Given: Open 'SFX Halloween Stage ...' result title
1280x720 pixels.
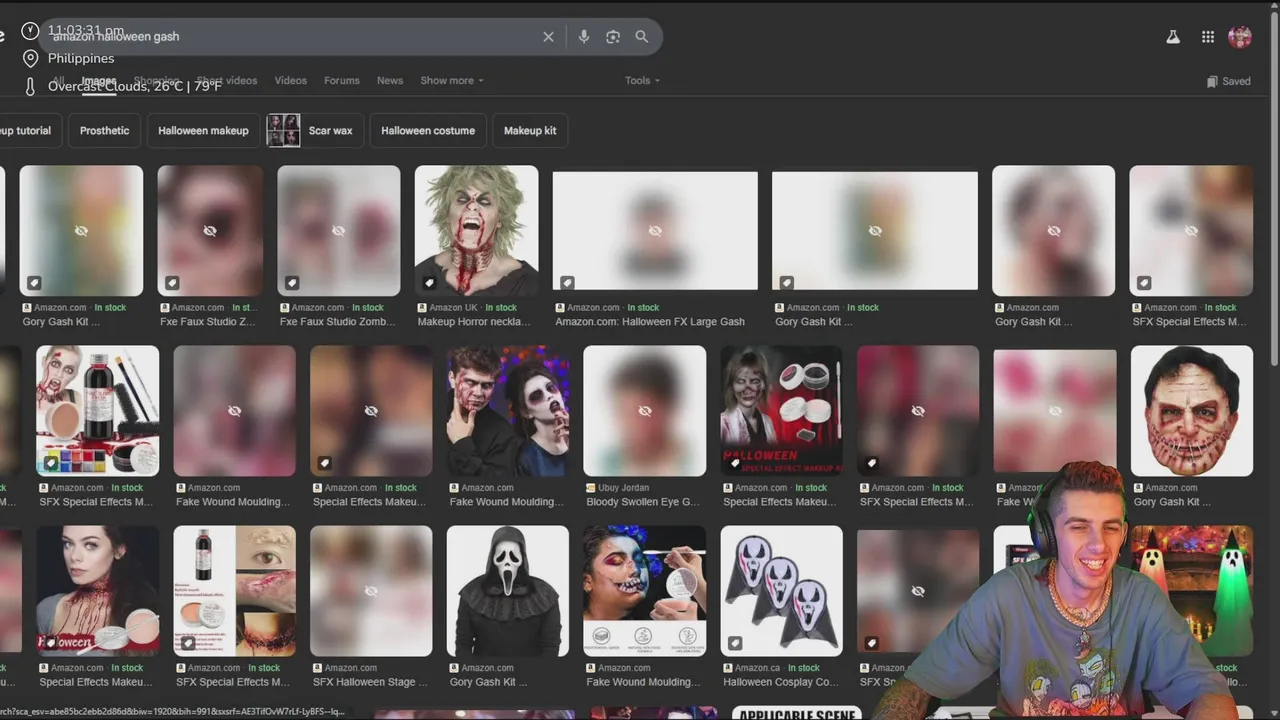Looking at the screenshot, I should coord(371,682).
